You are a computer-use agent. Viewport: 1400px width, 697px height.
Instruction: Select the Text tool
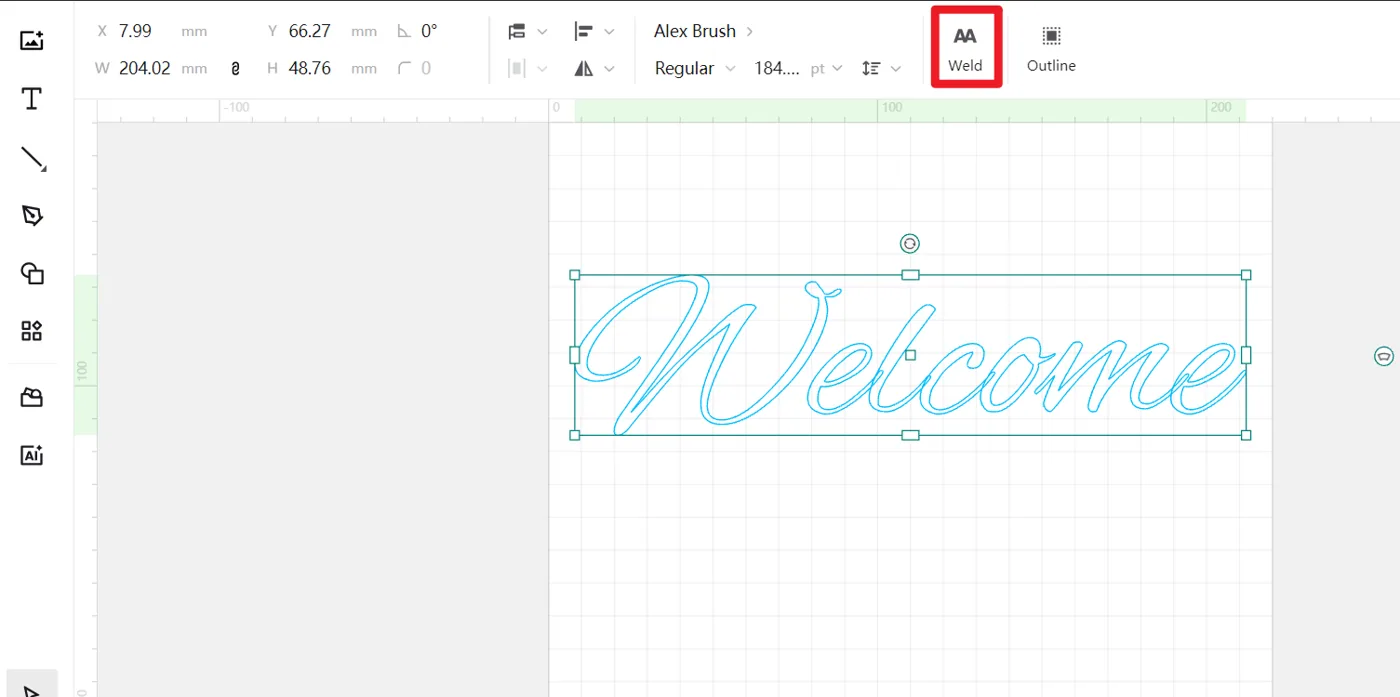32,99
